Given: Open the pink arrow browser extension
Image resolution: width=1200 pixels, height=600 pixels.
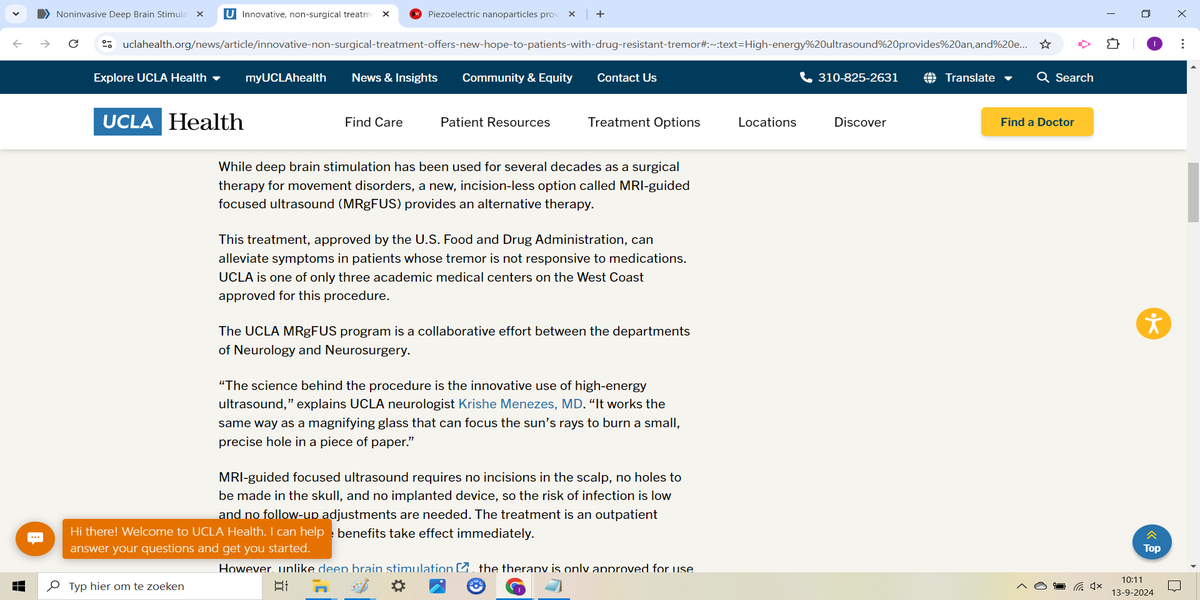Looking at the screenshot, I should [1084, 44].
